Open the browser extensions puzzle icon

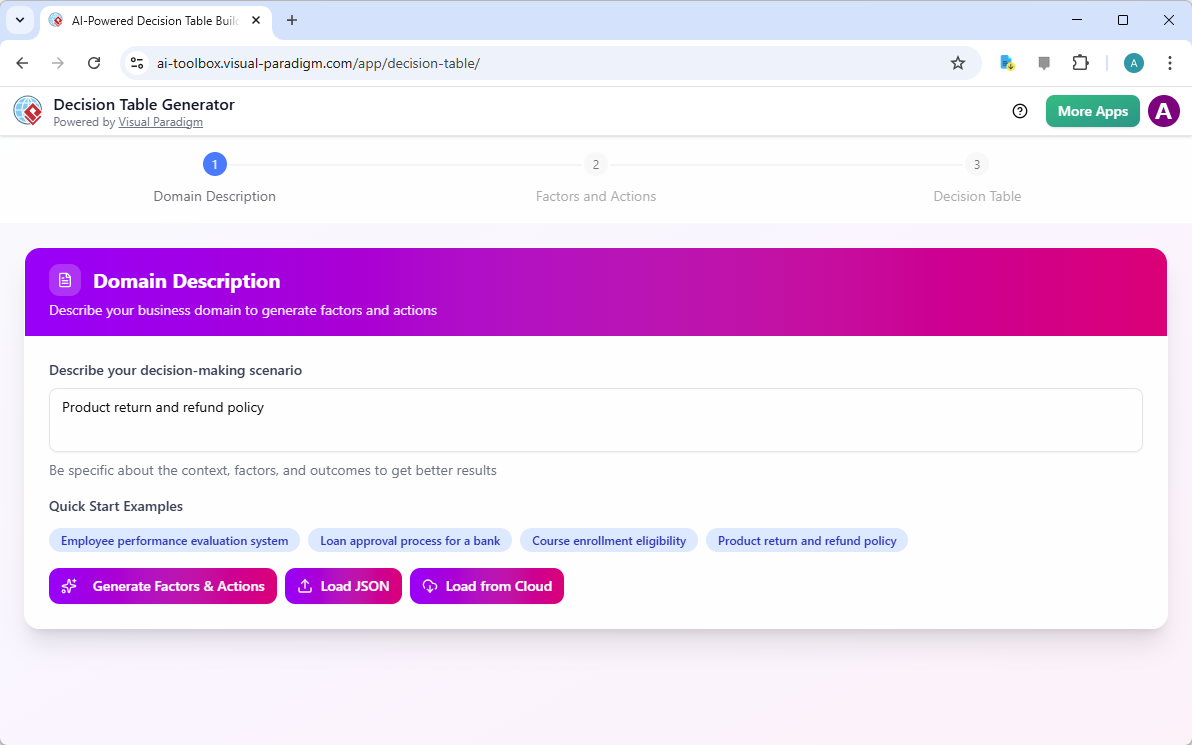1080,62
